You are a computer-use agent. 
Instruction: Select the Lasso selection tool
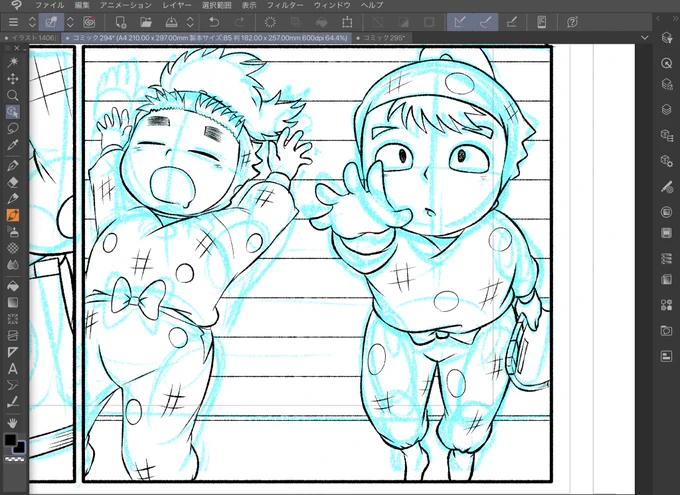(x=13, y=128)
